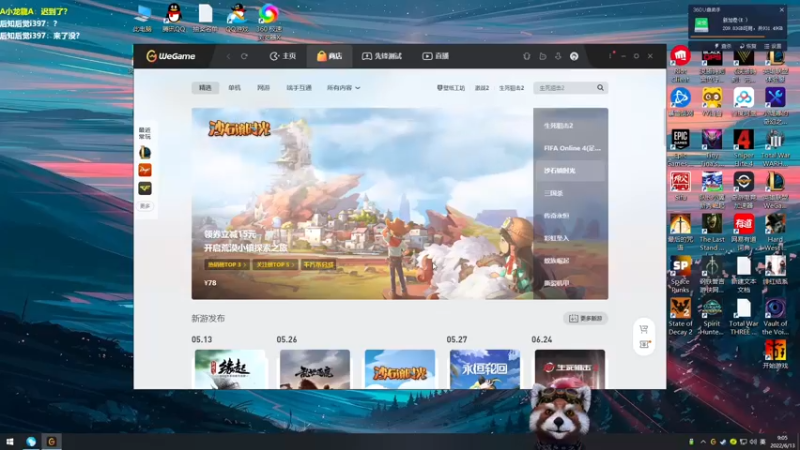Open the 主页 home tab
Viewport: 800px width, 450px height.
pos(283,56)
